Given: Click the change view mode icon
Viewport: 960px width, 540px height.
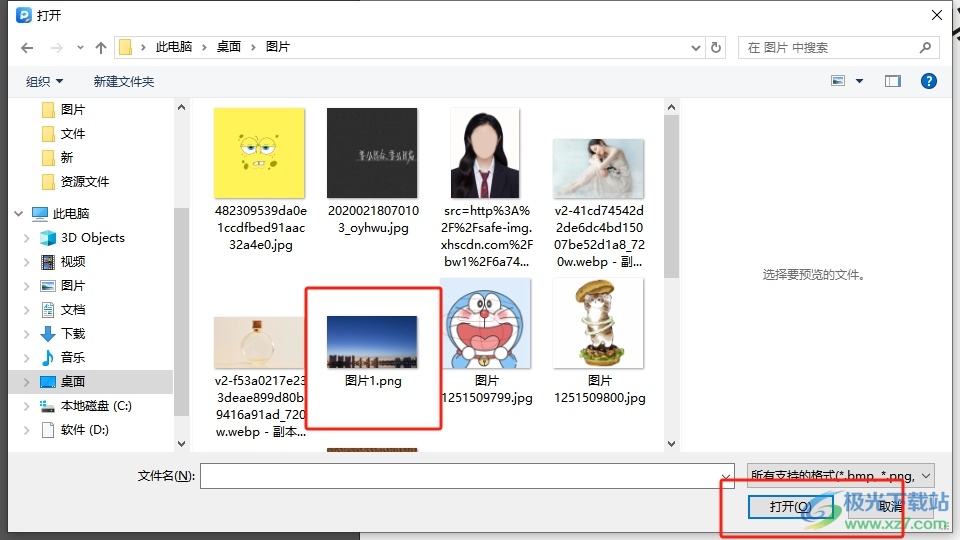Looking at the screenshot, I should click(838, 81).
